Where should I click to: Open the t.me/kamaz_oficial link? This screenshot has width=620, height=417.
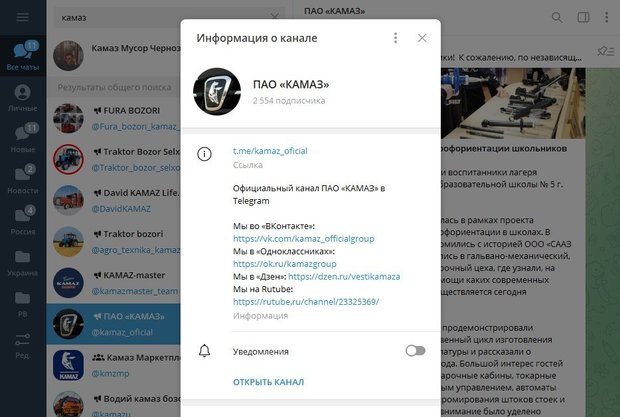(270, 151)
